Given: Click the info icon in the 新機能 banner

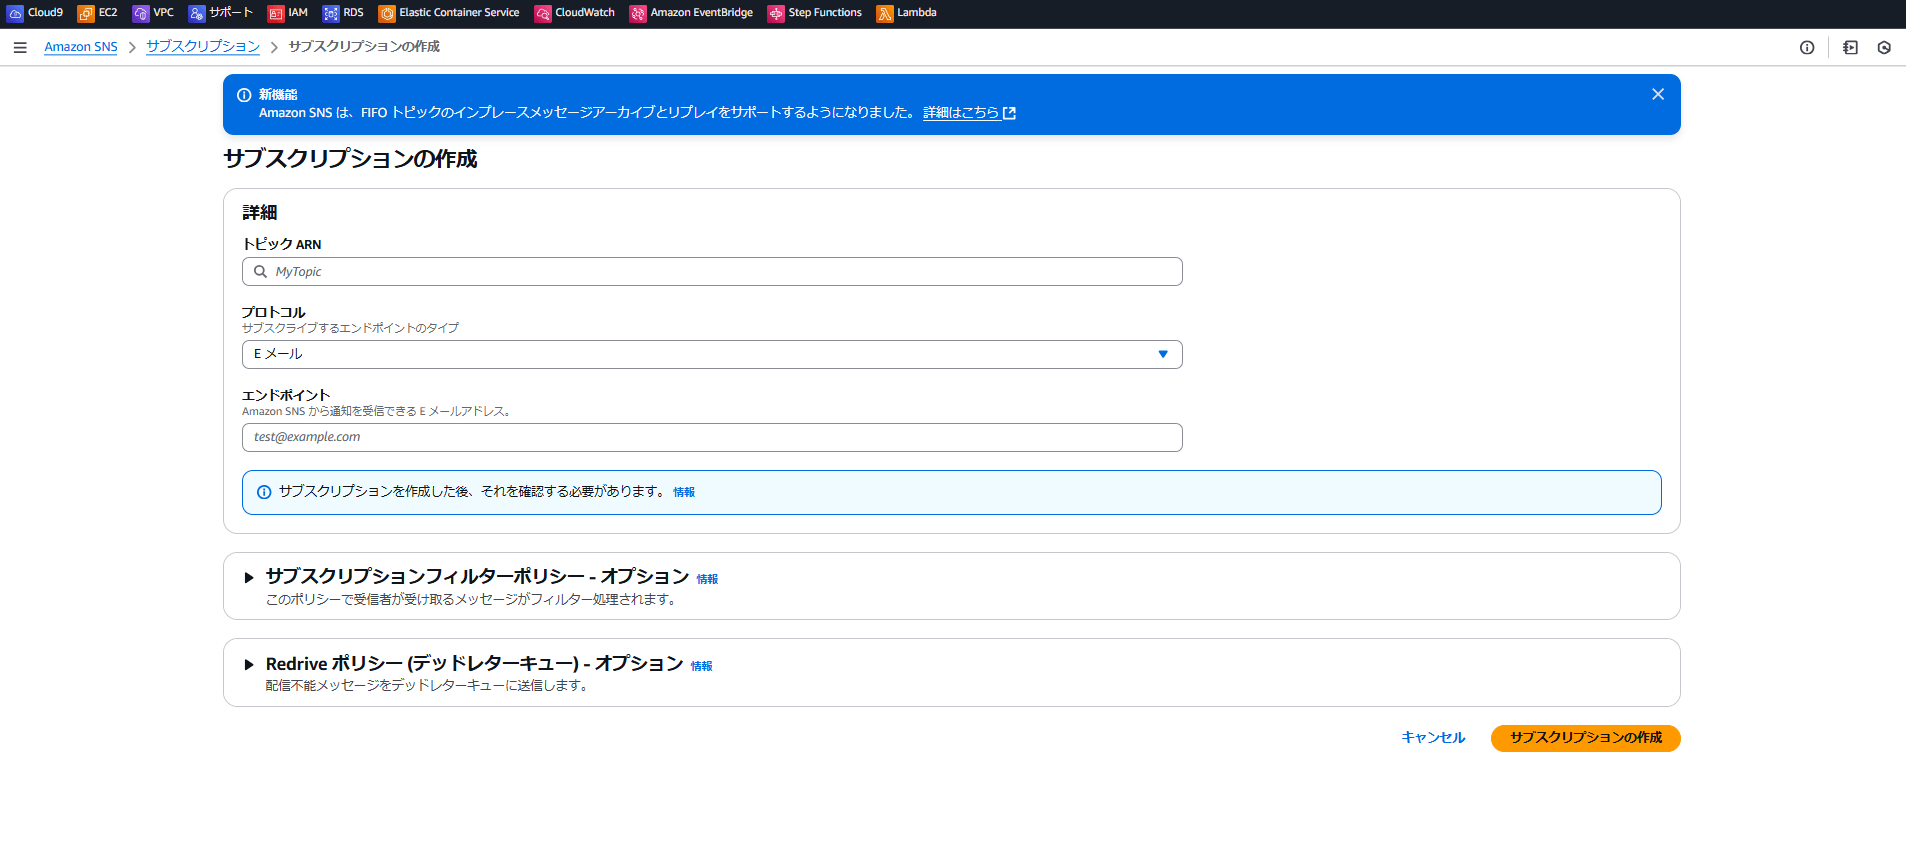Looking at the screenshot, I should click(244, 95).
